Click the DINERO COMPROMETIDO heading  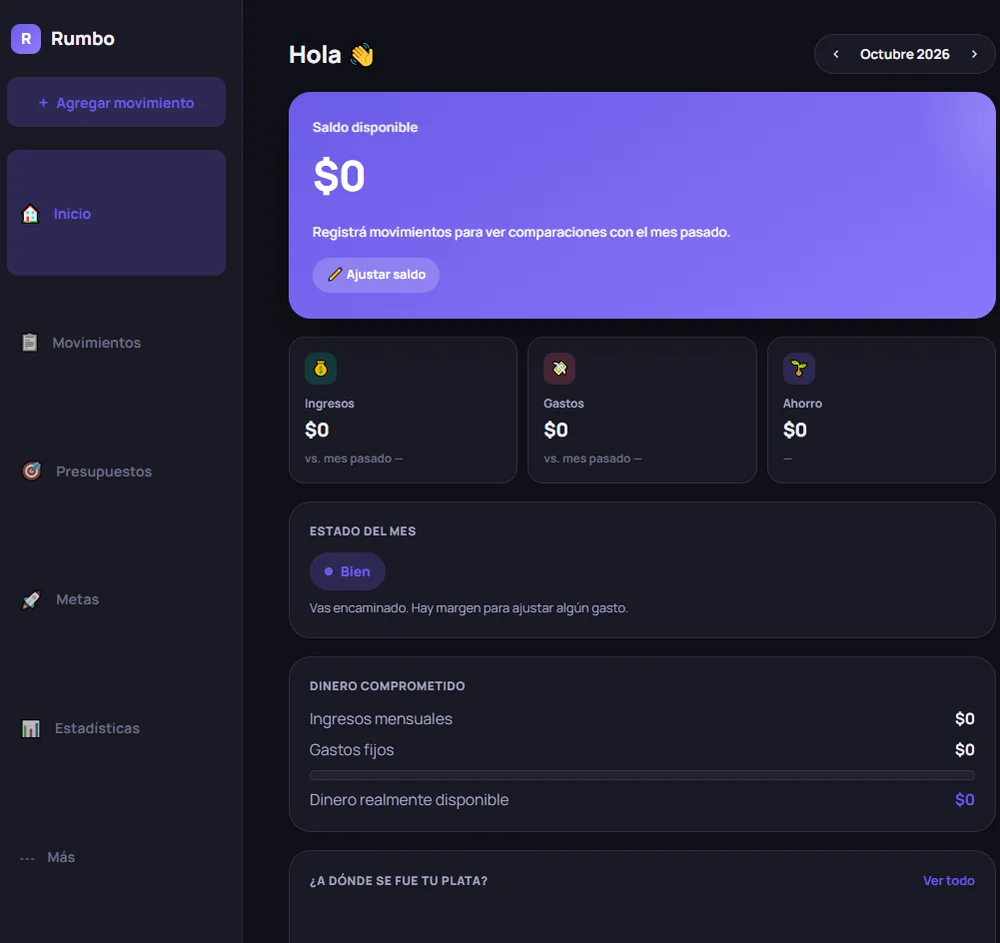click(x=387, y=686)
